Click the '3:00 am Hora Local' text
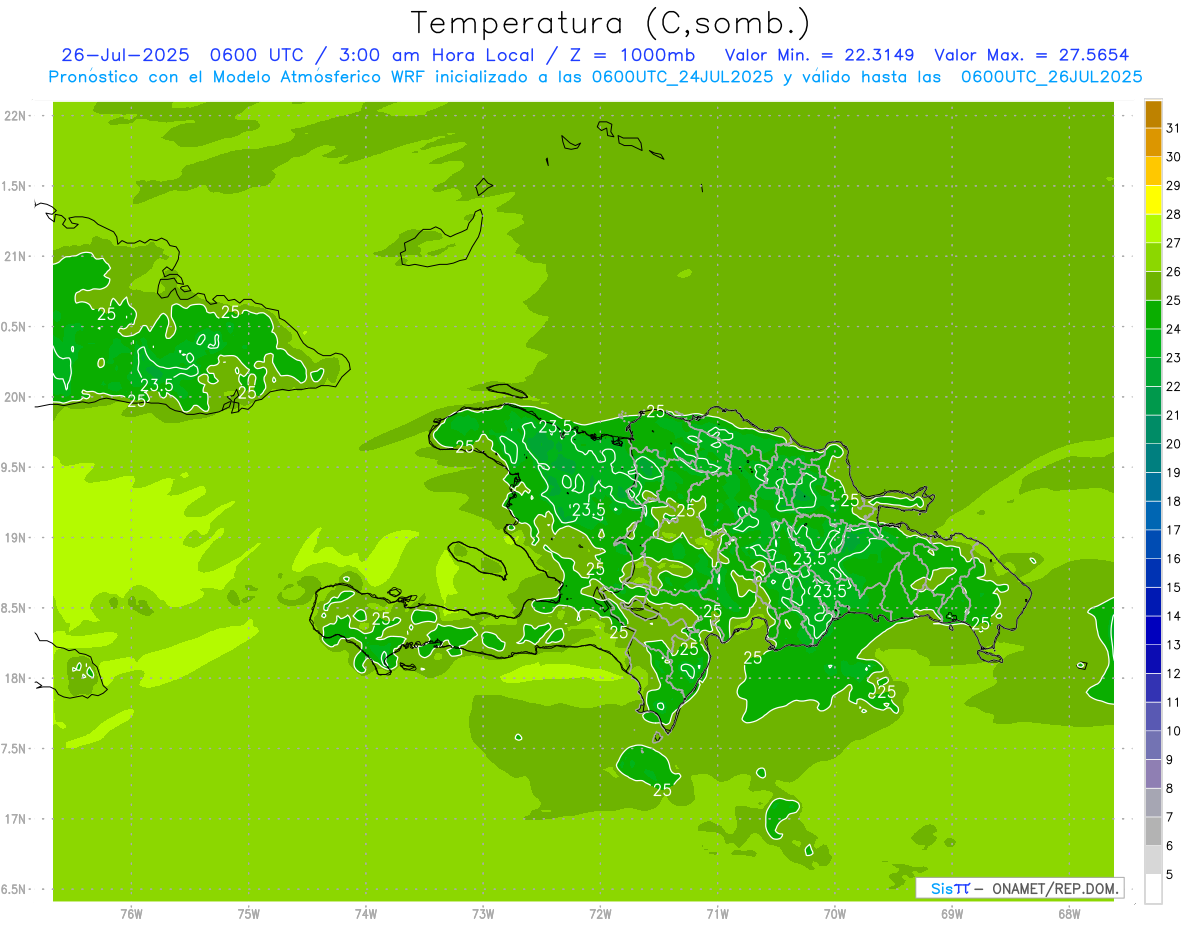The height and width of the screenshot is (927, 1200). tap(438, 55)
